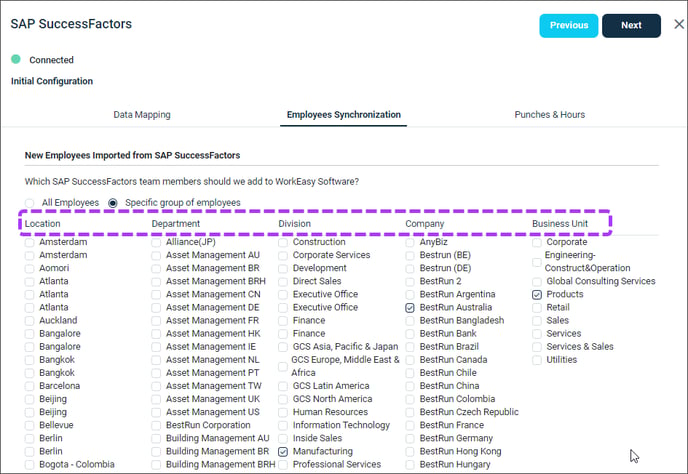
Task: Check the Services & Sales unit
Action: pyautogui.click(x=537, y=347)
